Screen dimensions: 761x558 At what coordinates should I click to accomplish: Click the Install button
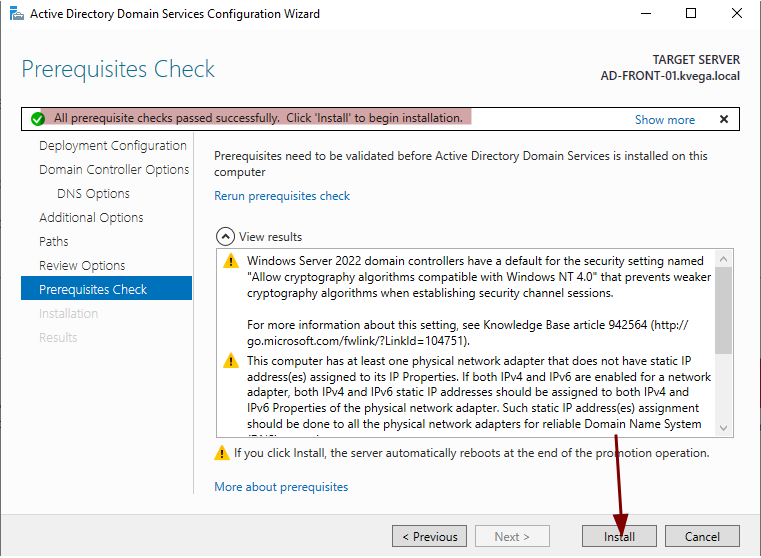619,536
